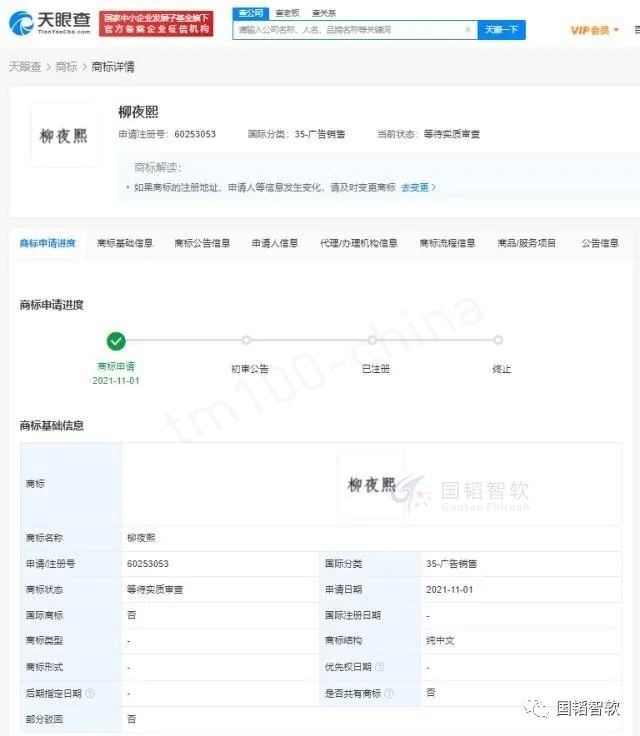Click the 等待实质审查 status cell in table
This screenshot has width=640, height=736.
[155, 590]
